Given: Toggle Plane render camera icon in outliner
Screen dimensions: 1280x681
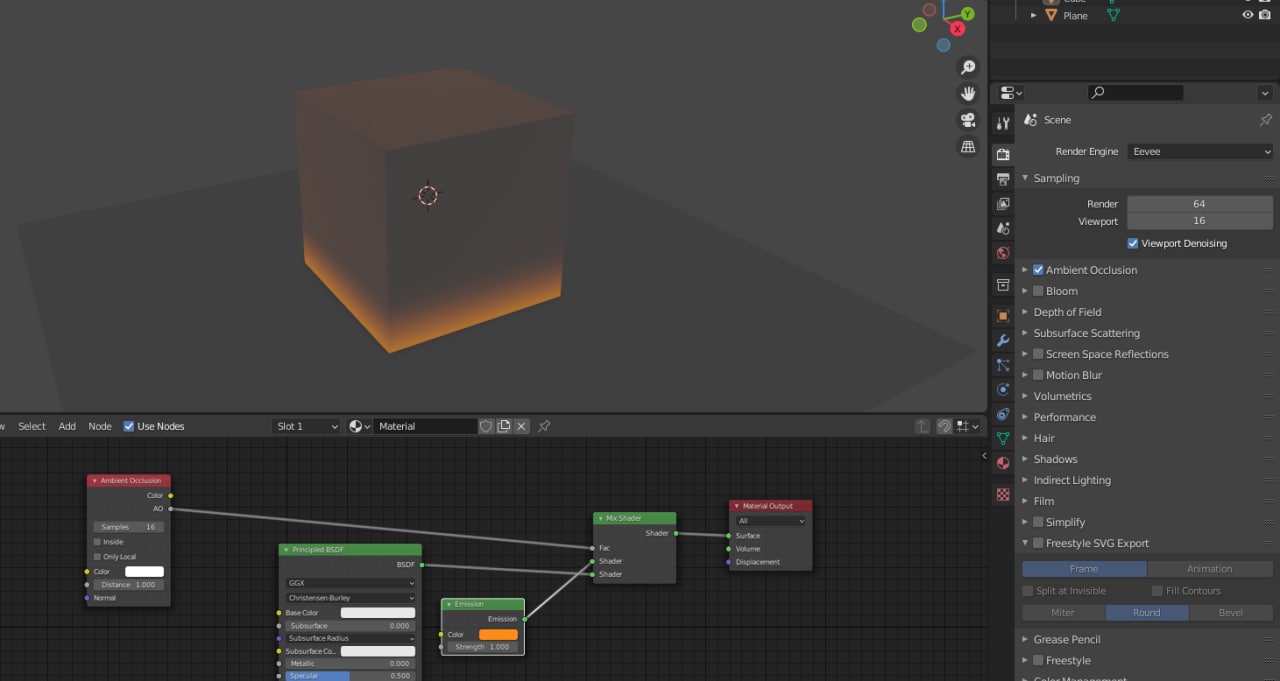Looking at the screenshot, I should point(1265,15).
